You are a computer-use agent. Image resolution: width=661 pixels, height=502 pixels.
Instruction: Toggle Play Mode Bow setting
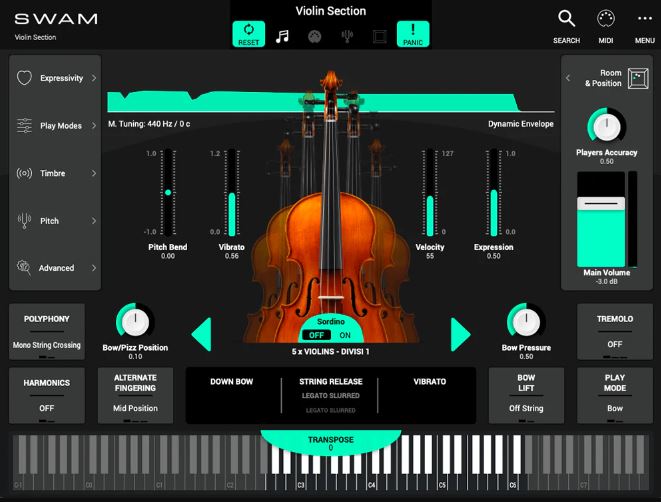click(x=615, y=395)
